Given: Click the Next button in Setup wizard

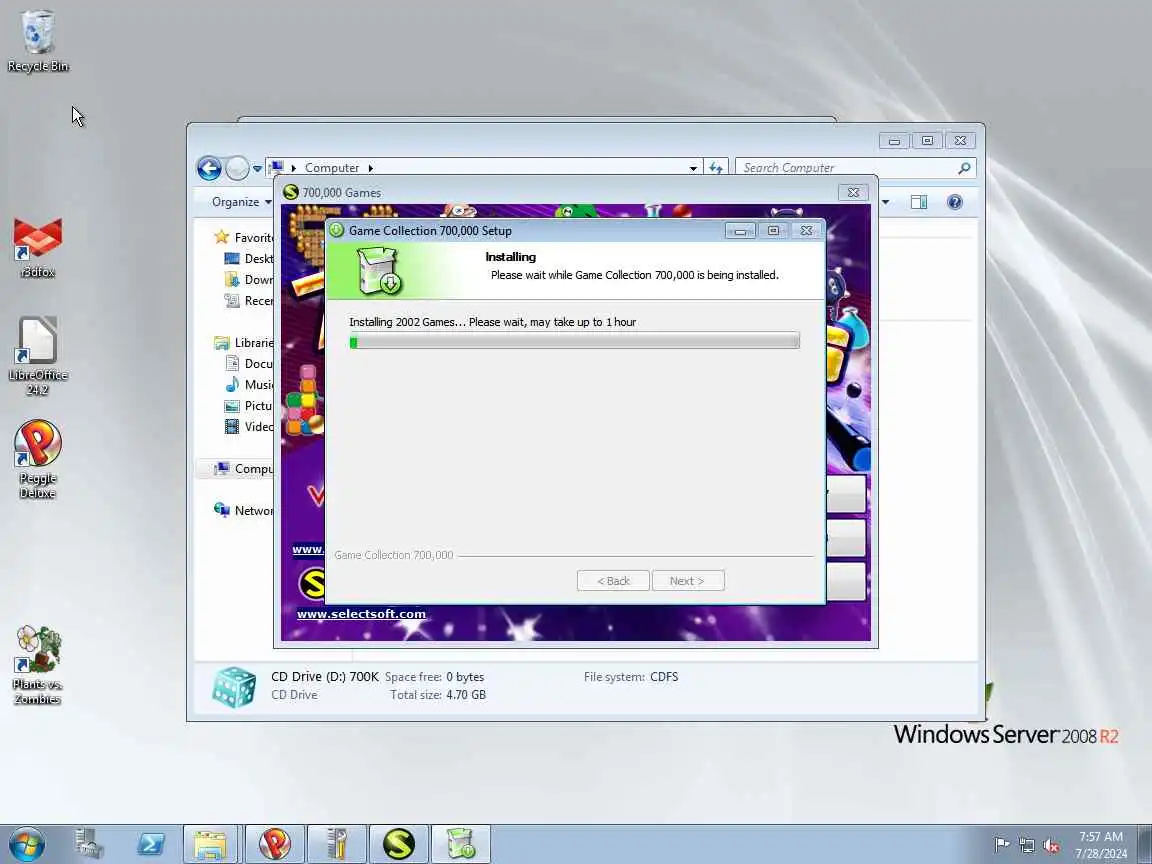Looking at the screenshot, I should click(688, 580).
